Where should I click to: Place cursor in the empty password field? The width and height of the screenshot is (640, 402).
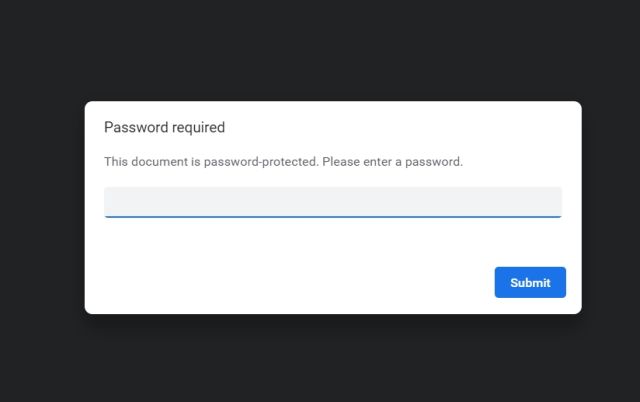pos(332,201)
